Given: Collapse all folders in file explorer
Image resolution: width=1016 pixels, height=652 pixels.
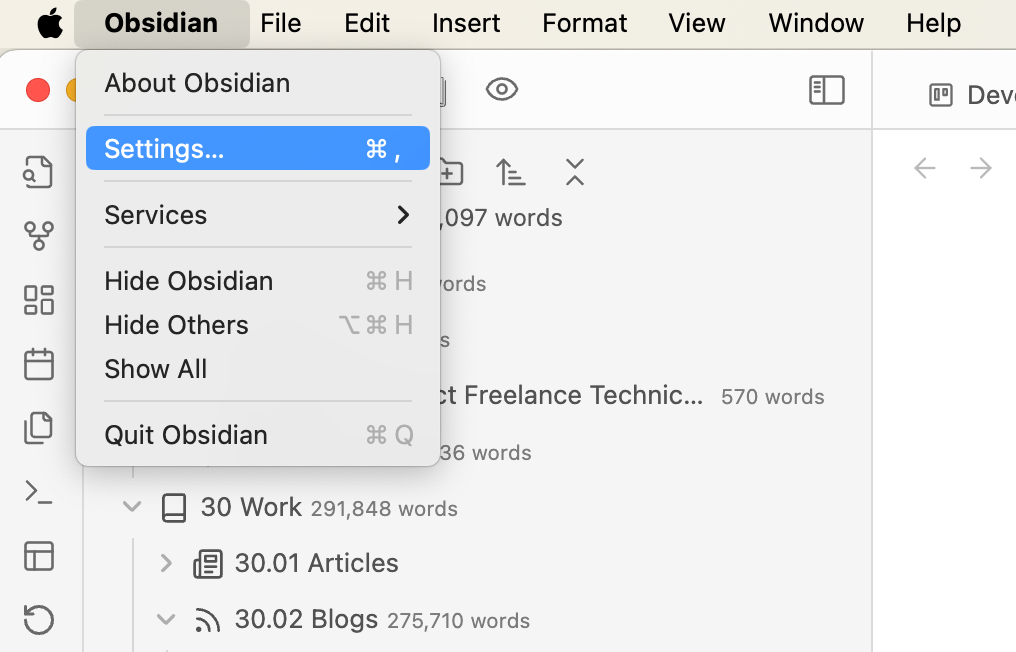Looking at the screenshot, I should pyautogui.click(x=574, y=172).
